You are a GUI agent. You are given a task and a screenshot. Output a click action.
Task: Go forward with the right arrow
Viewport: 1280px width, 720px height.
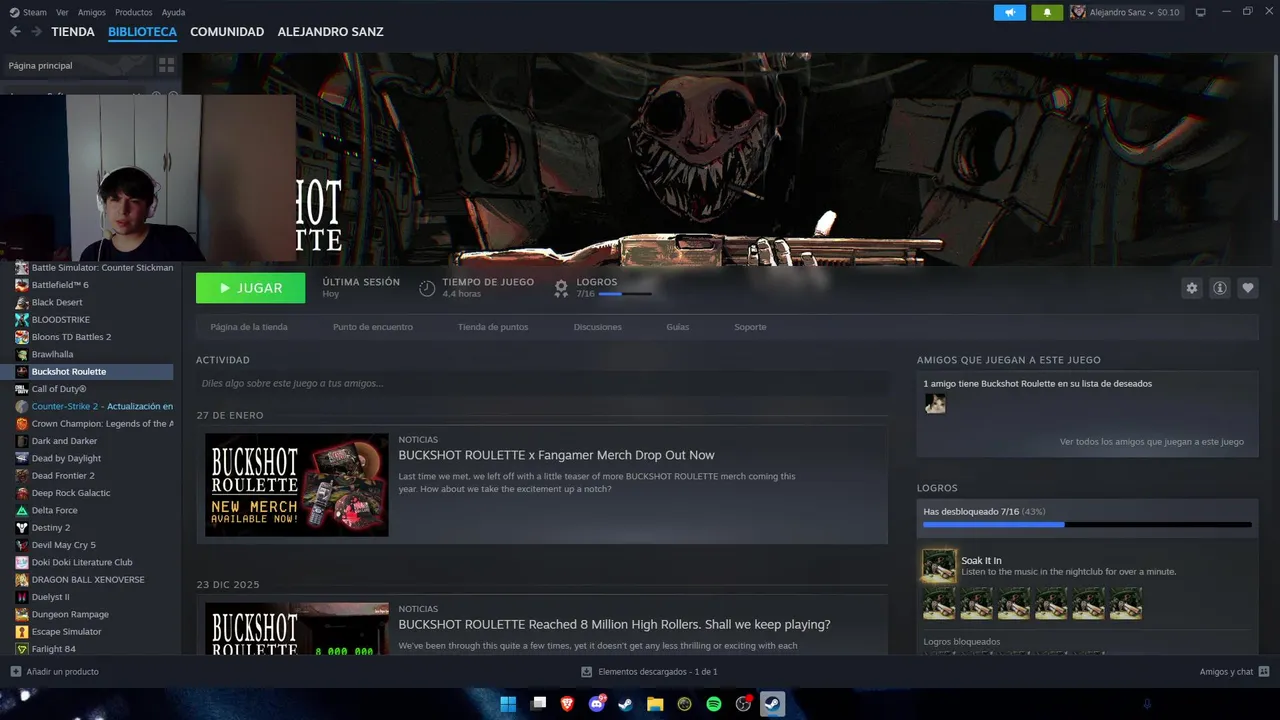coord(36,32)
